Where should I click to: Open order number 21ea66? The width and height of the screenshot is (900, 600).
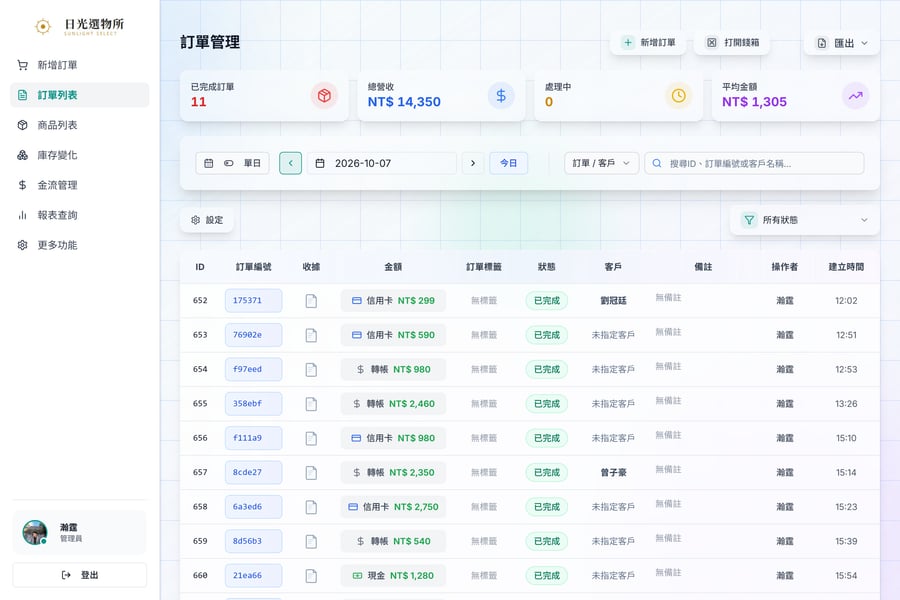point(254,575)
